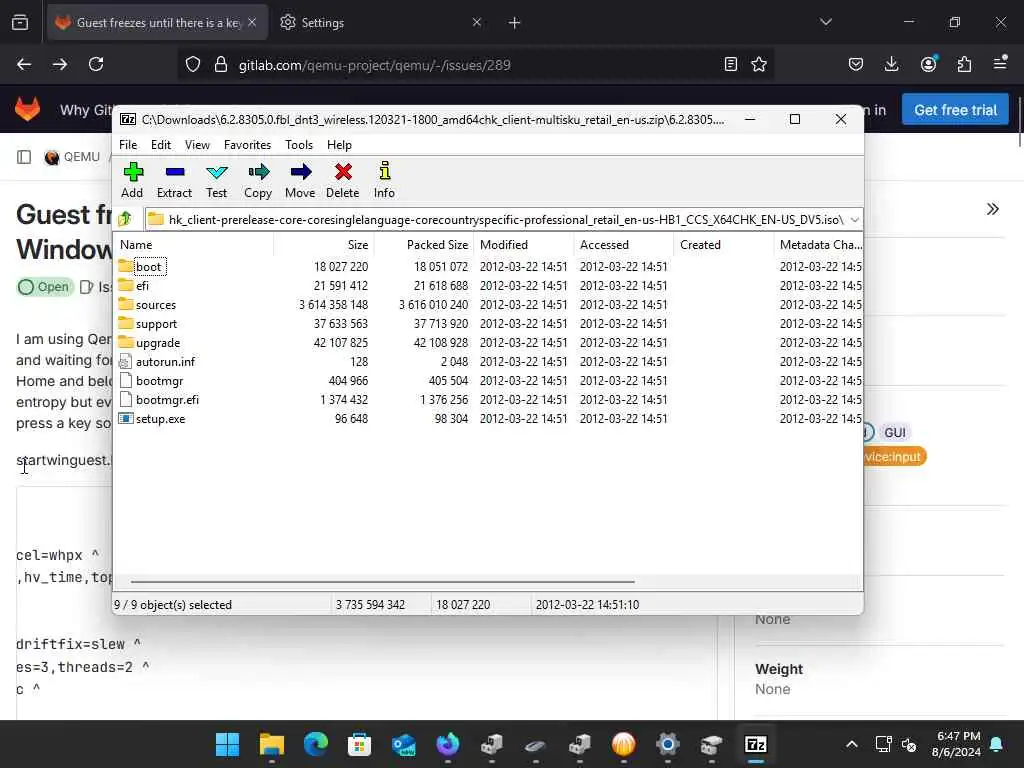Select the setup.exe file
1024x768 pixels.
coord(160,418)
